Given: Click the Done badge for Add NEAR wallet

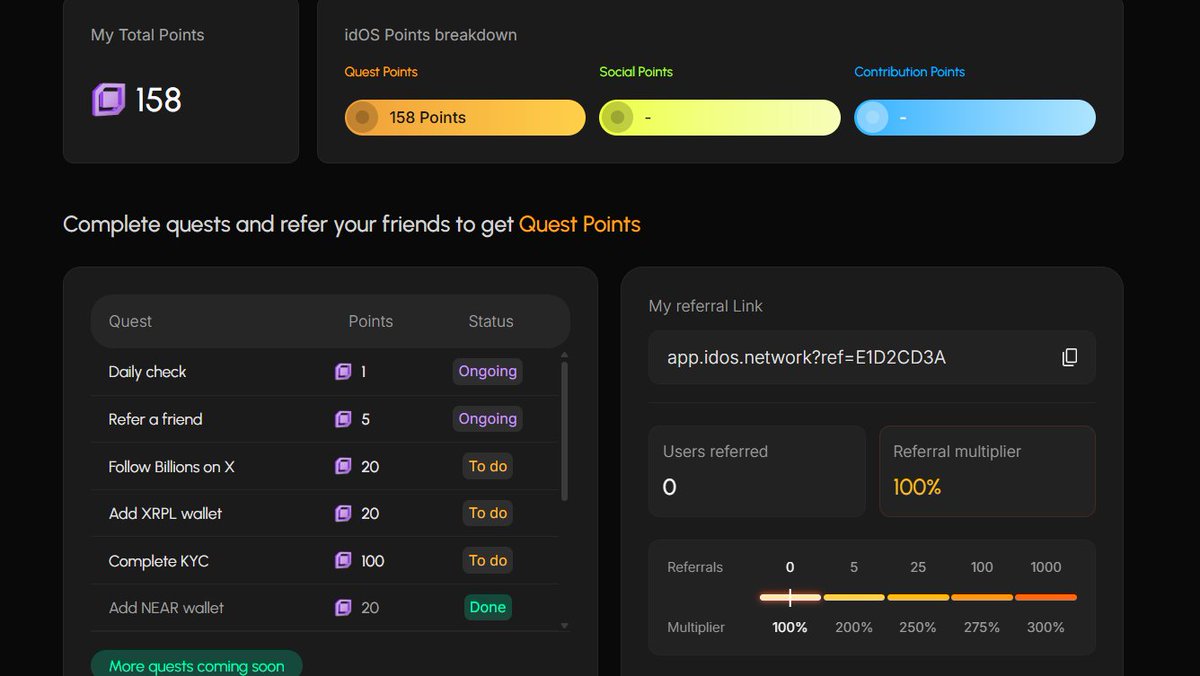Looking at the screenshot, I should click(488, 607).
